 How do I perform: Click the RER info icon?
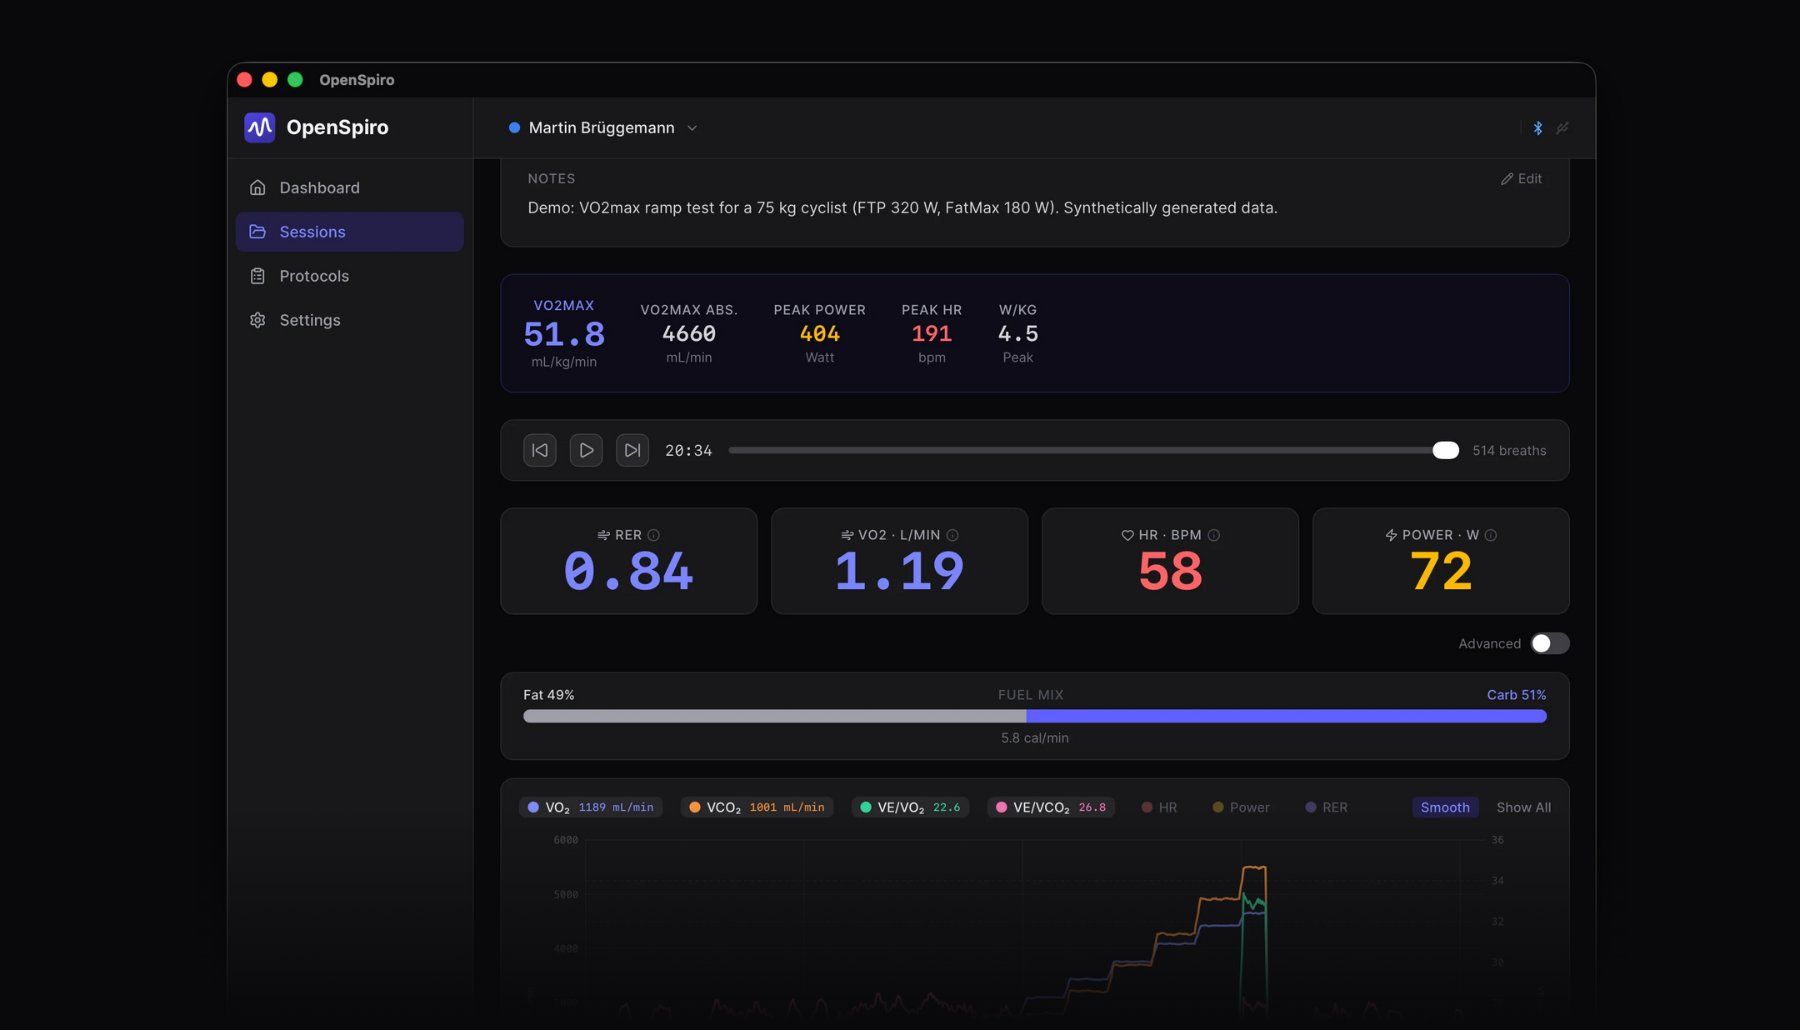pos(654,535)
